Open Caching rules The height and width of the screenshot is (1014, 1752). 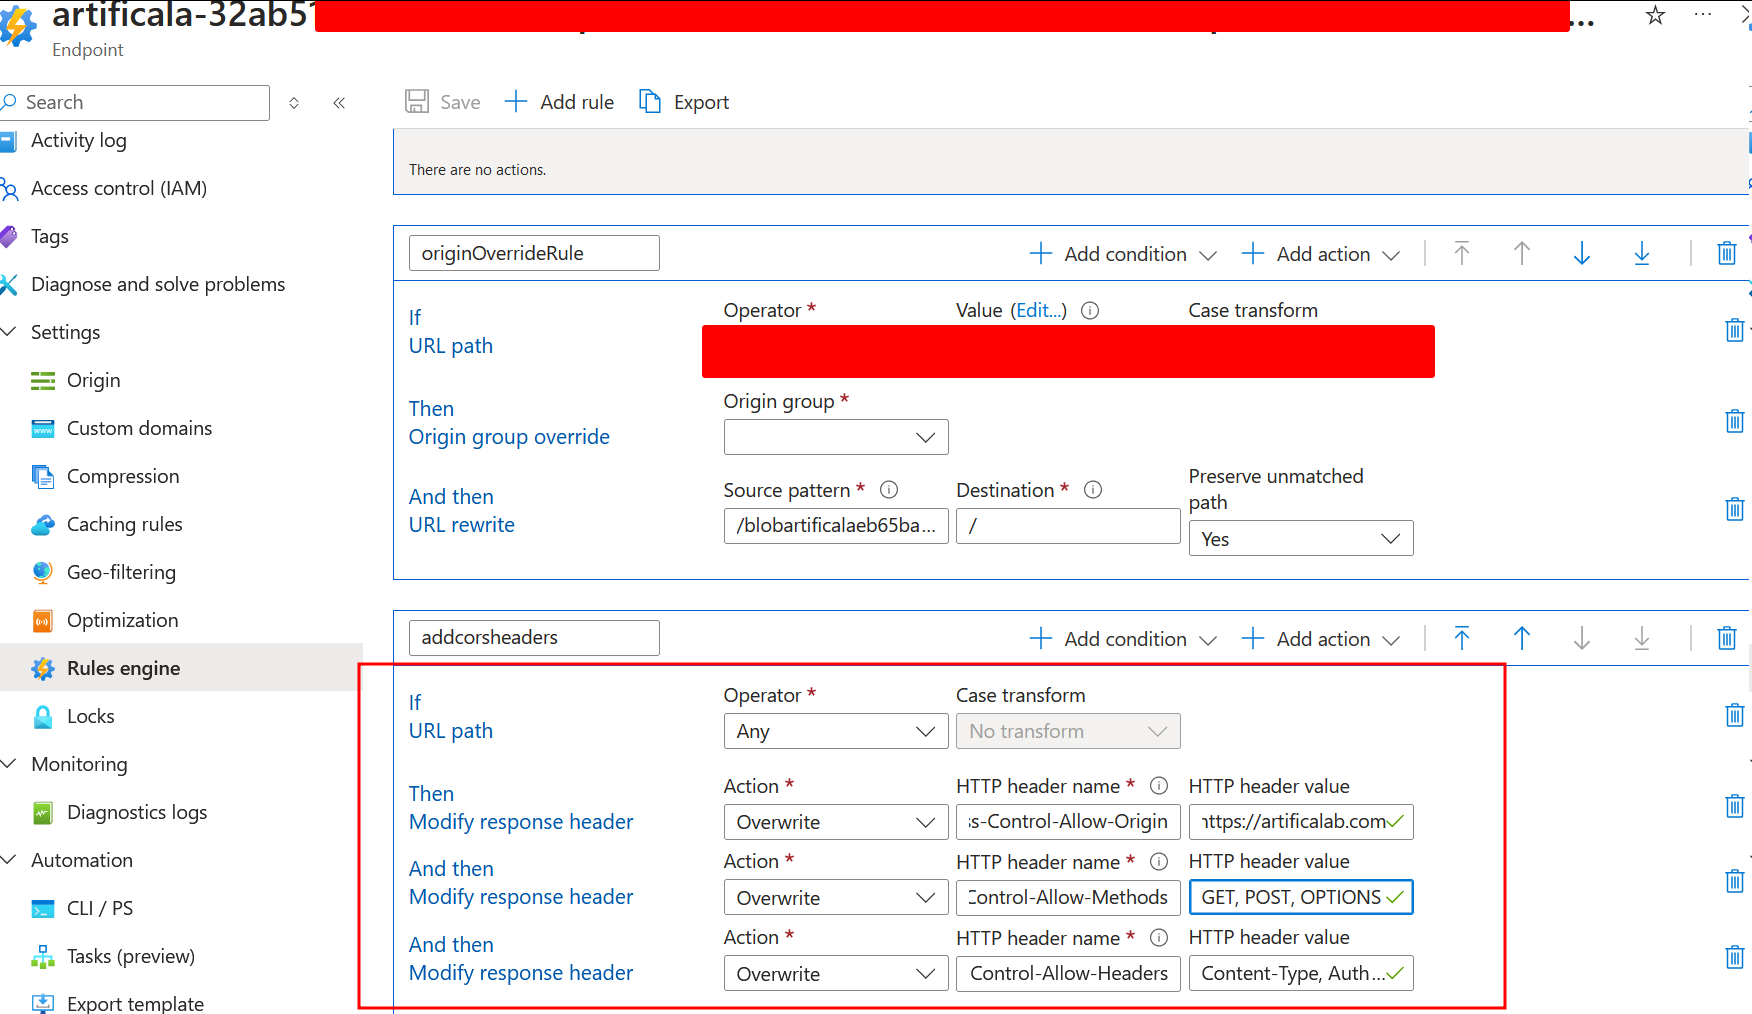124,525
